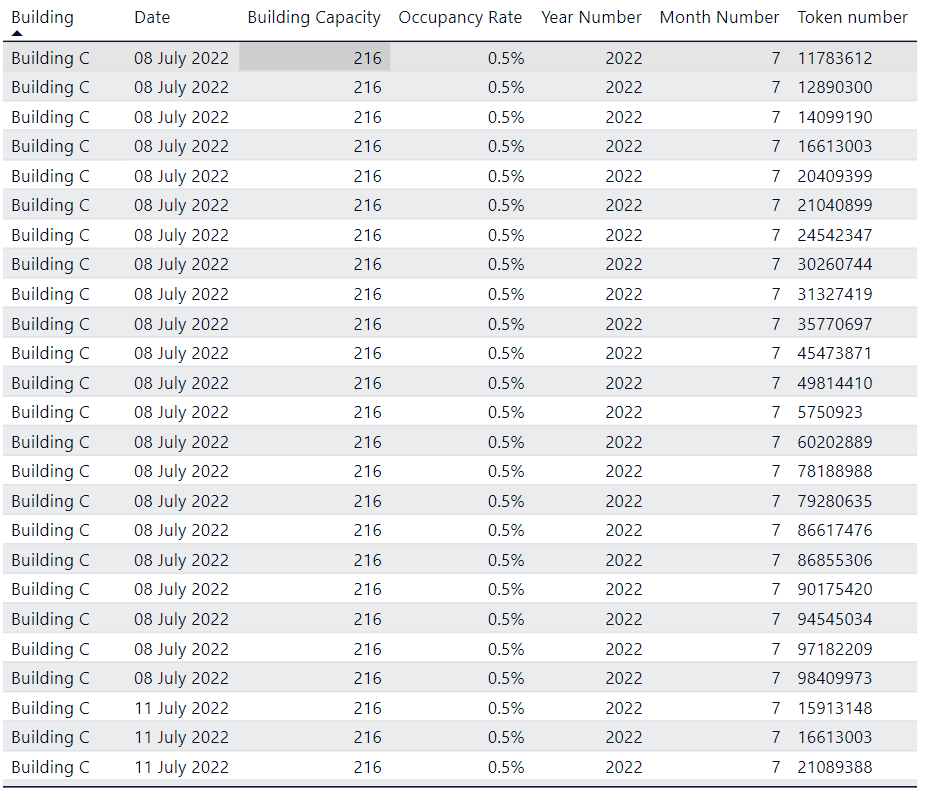The width and height of the screenshot is (928, 793).
Task: Click the 0.5% occupancy rate in row 14099190
Action: [506, 117]
